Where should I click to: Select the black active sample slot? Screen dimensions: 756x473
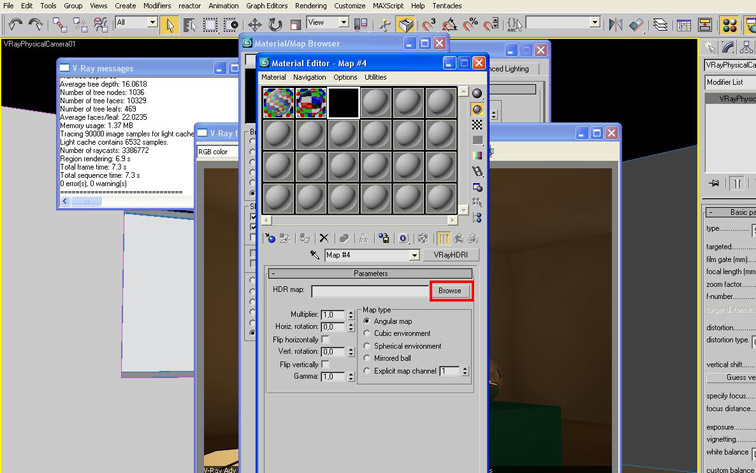[343, 103]
